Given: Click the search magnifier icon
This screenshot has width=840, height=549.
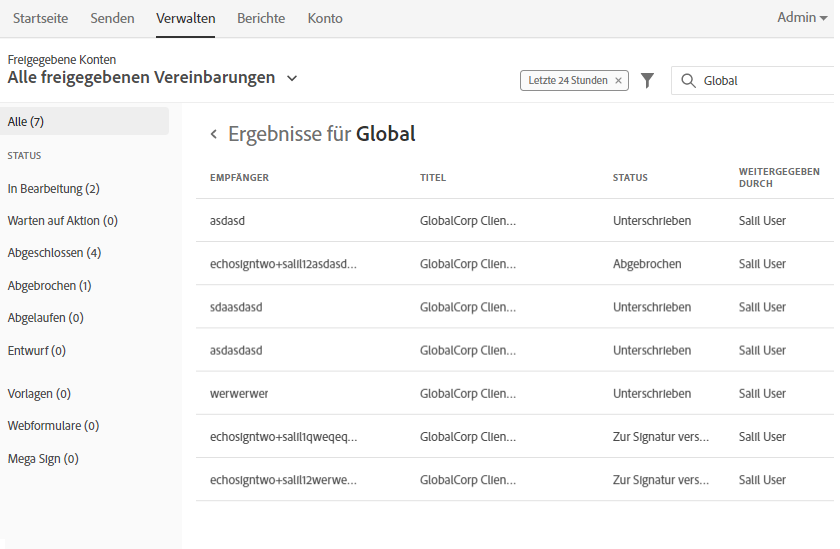Looking at the screenshot, I should (687, 80).
